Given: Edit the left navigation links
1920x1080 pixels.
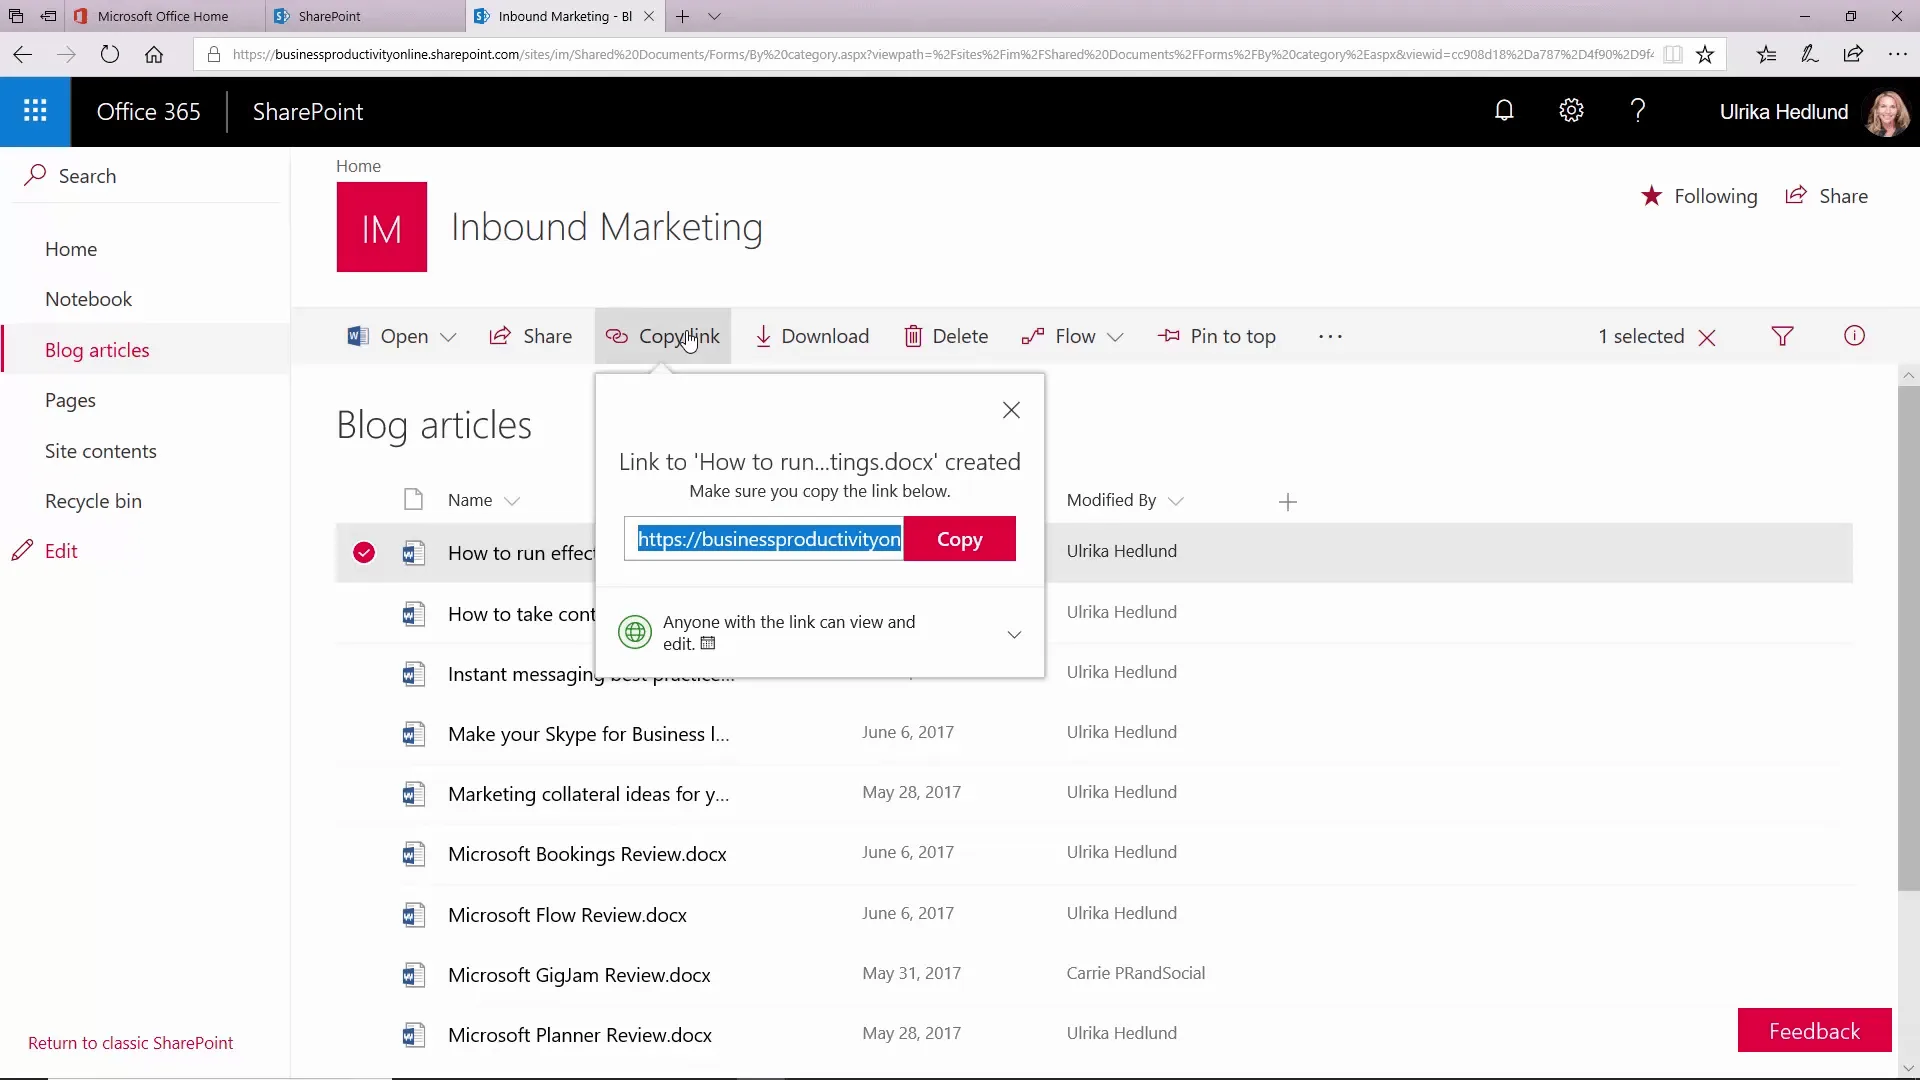Looking at the screenshot, I should point(45,551).
